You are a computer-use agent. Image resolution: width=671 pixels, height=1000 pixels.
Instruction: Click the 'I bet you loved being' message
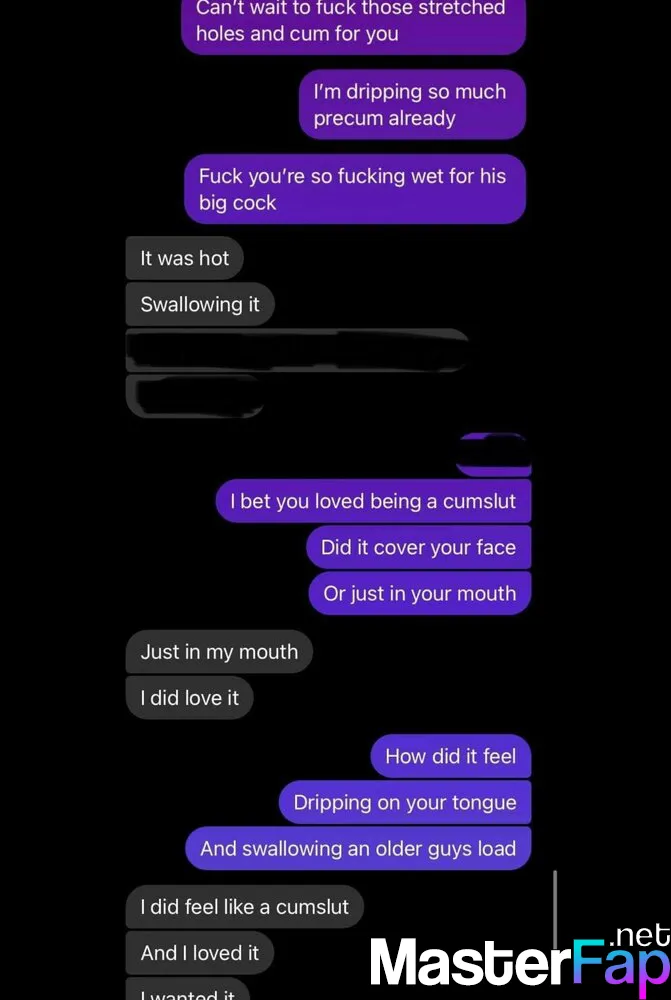pyautogui.click(x=373, y=501)
